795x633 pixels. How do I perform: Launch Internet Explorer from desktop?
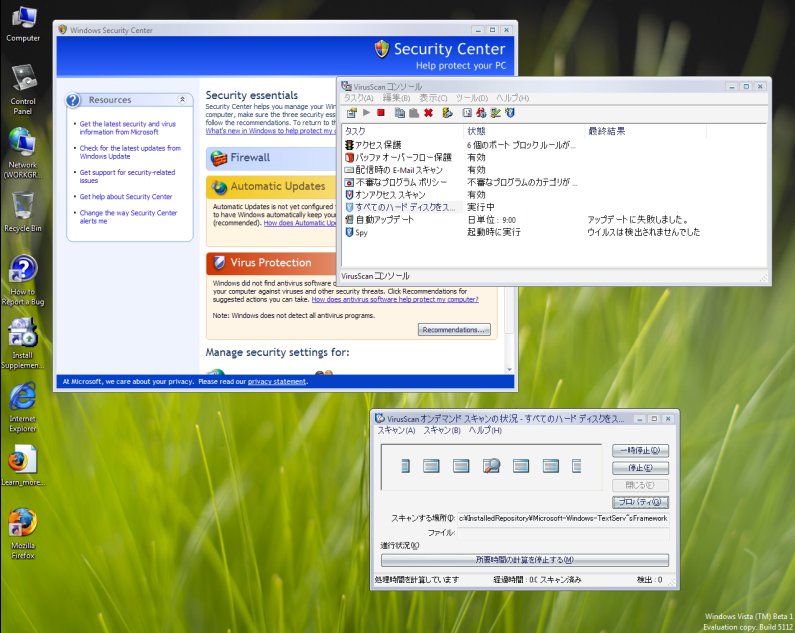tap(23, 407)
